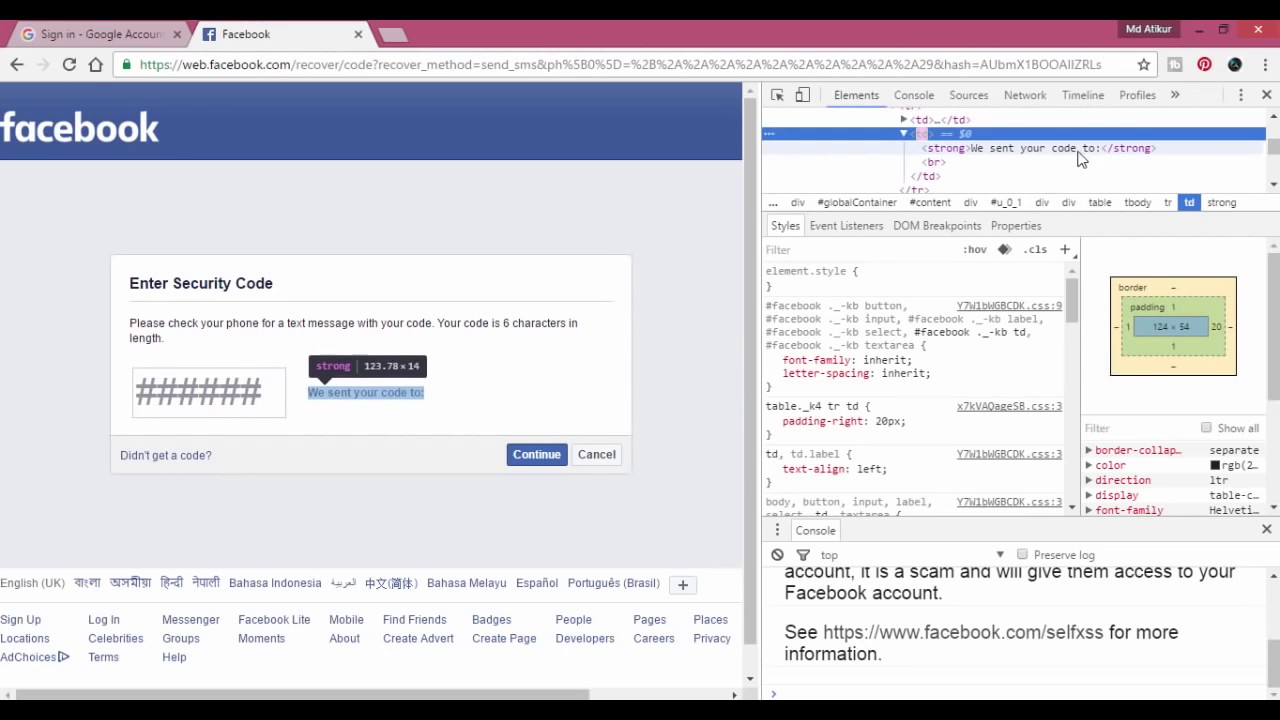Select the Bahasa Indonesia language link
Image resolution: width=1280 pixels, height=720 pixels.
click(x=275, y=583)
